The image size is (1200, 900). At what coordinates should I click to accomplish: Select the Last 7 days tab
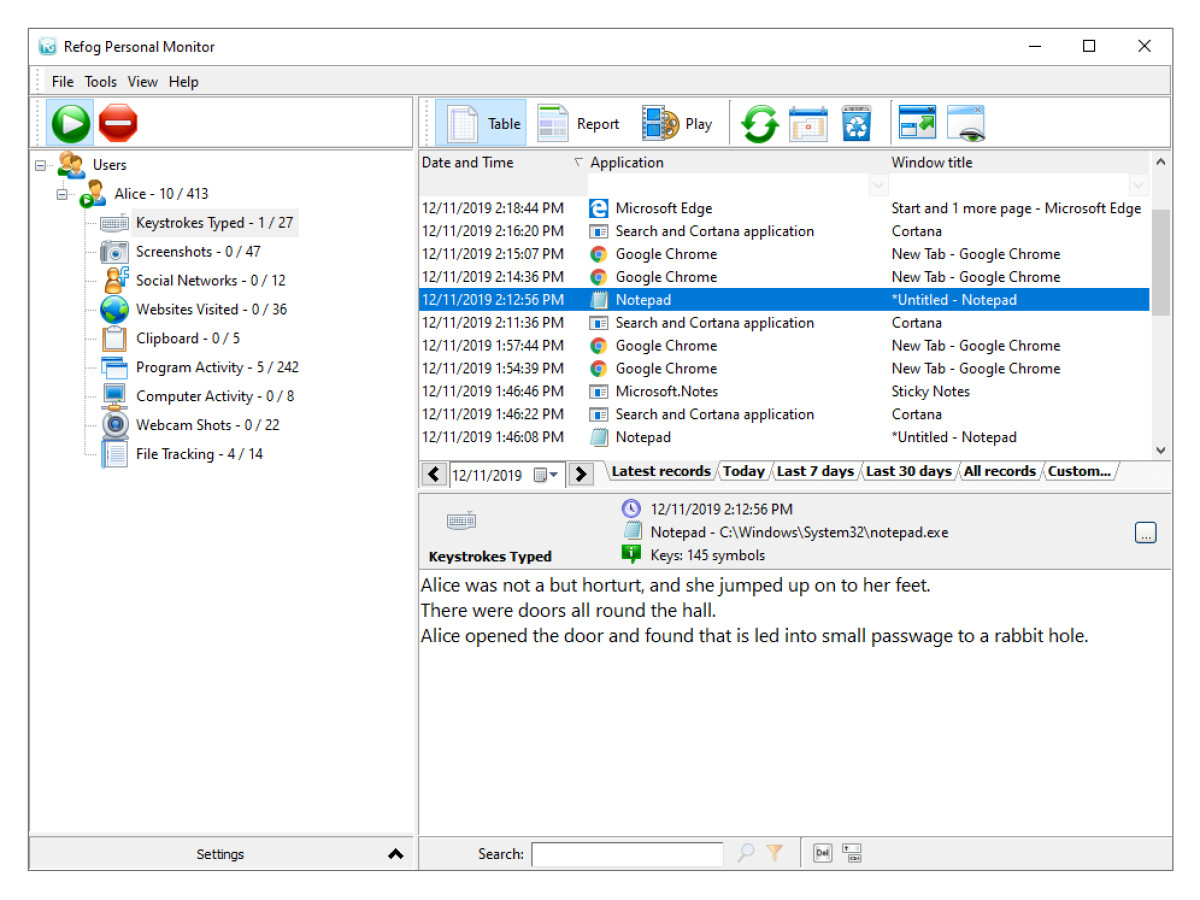[815, 471]
